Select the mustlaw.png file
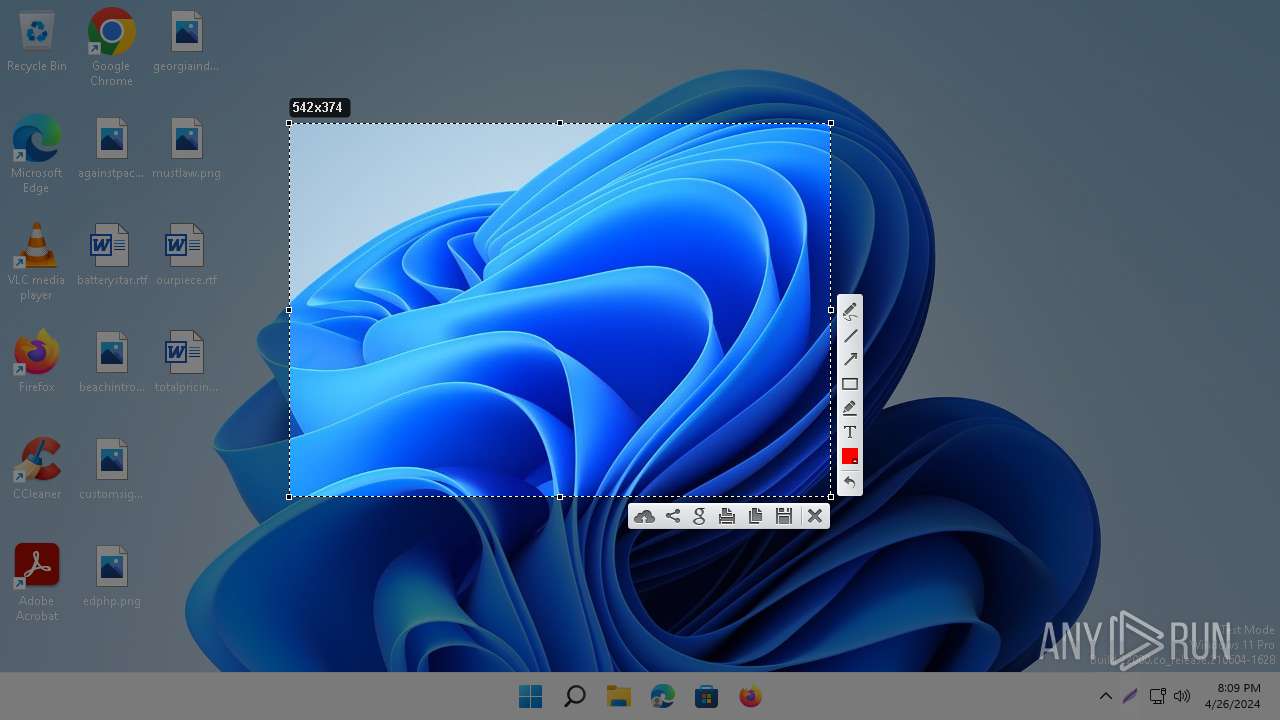This screenshot has height=720, width=1280. coord(186,149)
